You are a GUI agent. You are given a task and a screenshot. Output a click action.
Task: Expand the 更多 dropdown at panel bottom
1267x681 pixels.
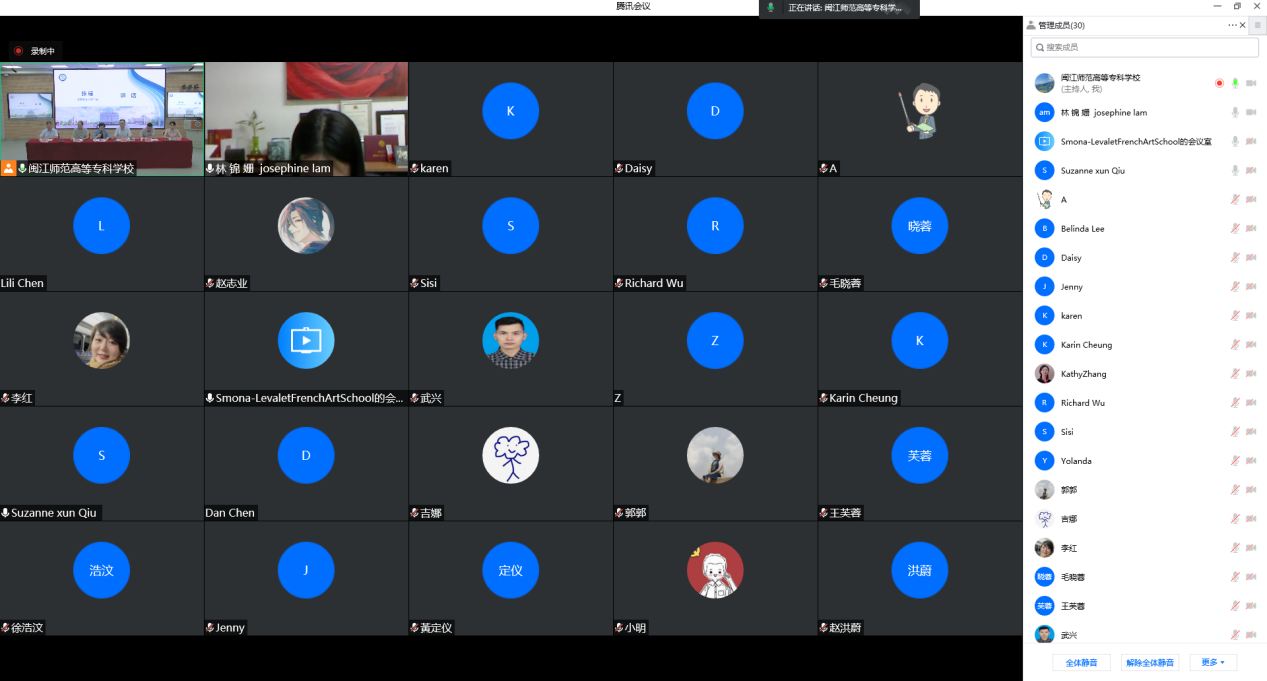[x=1213, y=662]
